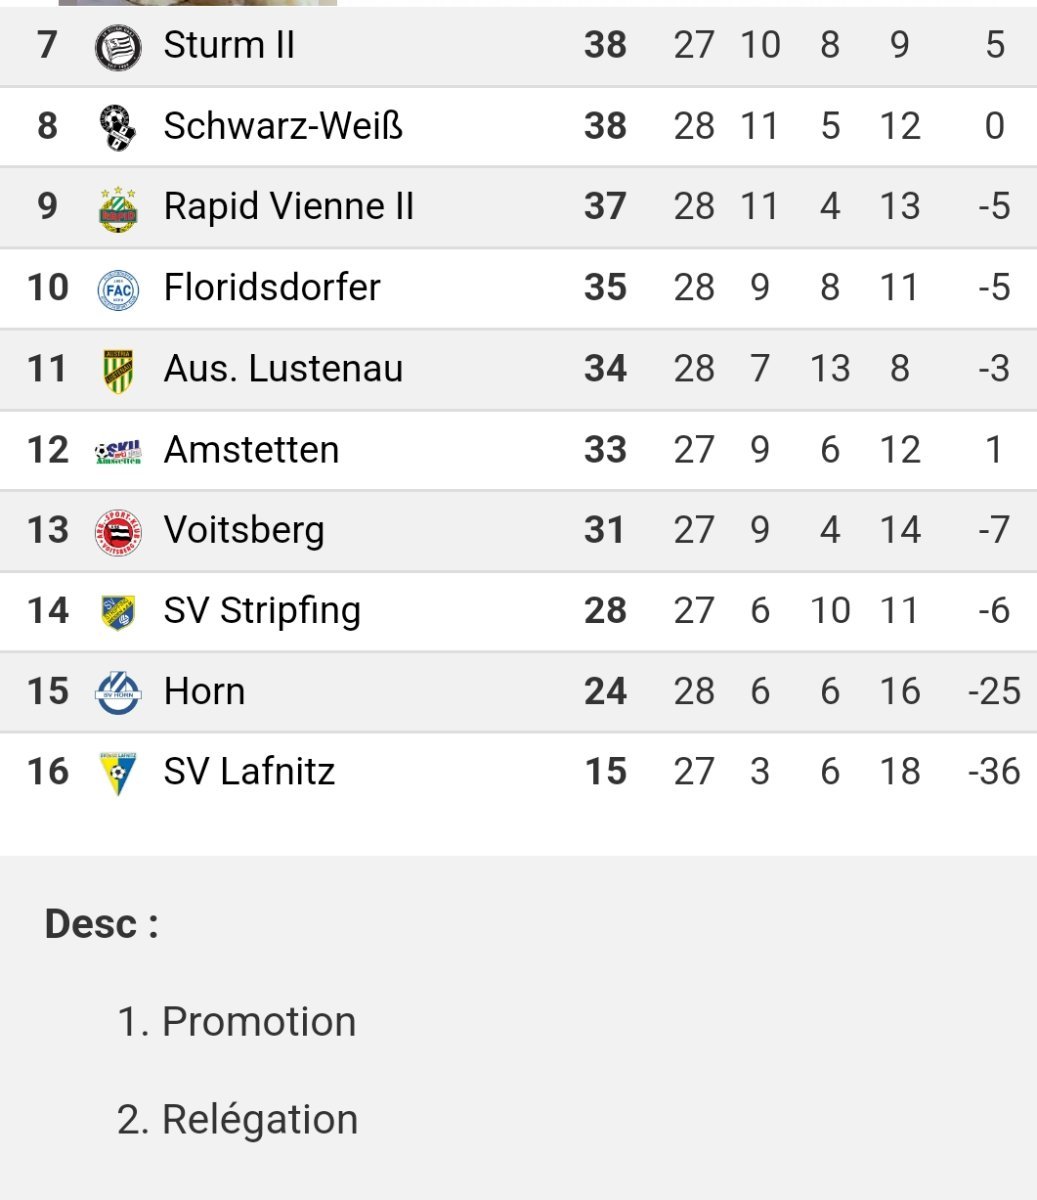
Task: Click the Promotion legend entry
Action: point(236,1022)
